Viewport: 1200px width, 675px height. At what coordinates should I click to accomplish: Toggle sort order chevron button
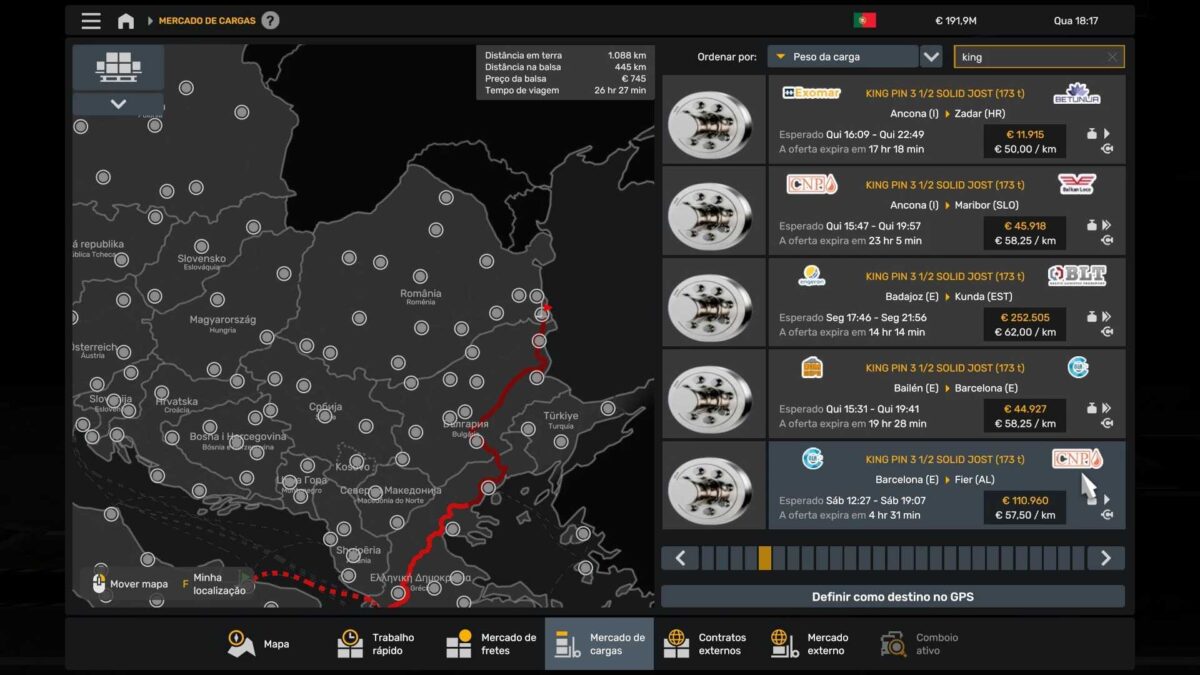pos(931,57)
